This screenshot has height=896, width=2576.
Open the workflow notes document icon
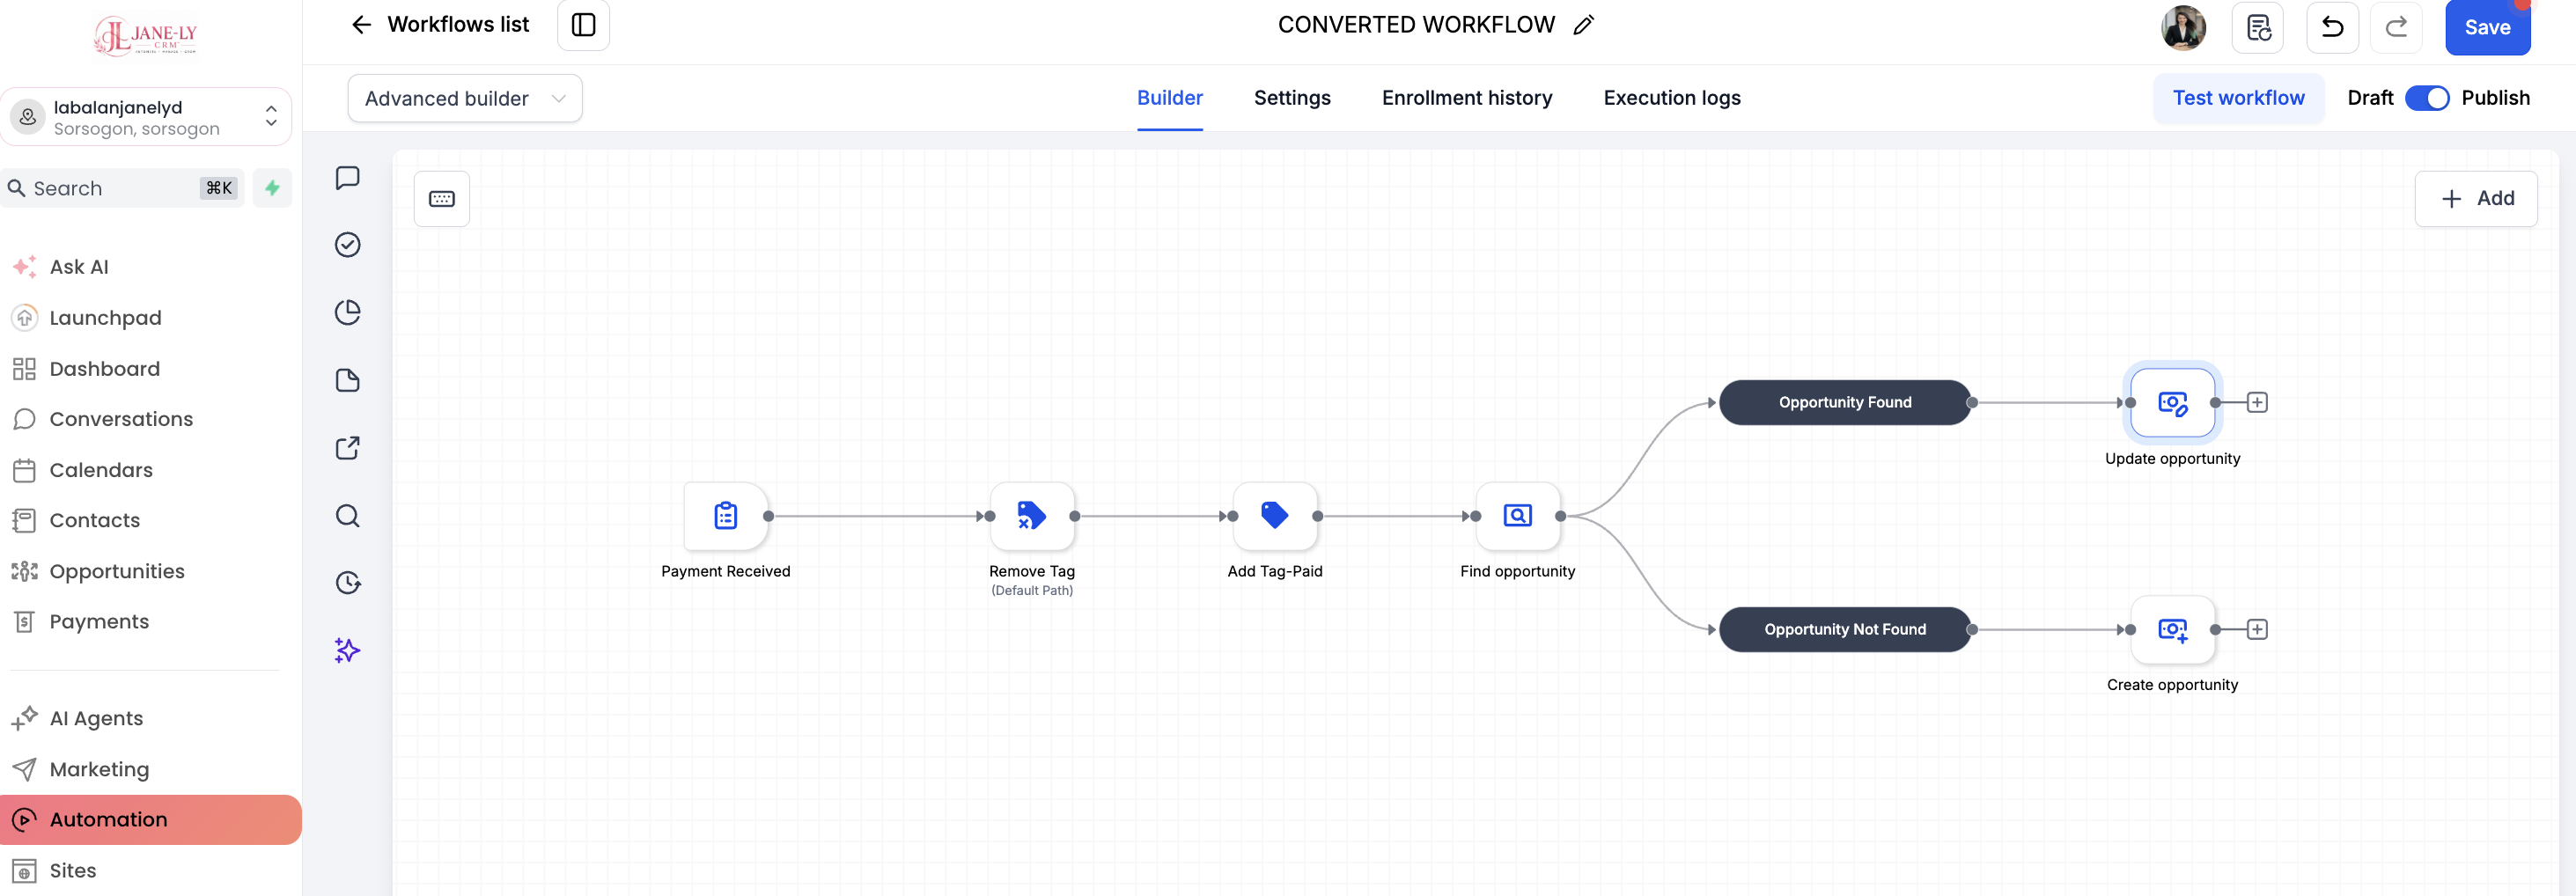(2258, 27)
